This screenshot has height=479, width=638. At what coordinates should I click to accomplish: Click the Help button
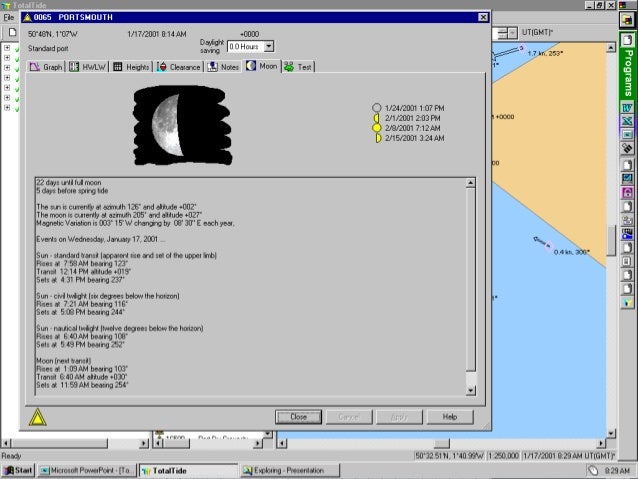(449, 416)
